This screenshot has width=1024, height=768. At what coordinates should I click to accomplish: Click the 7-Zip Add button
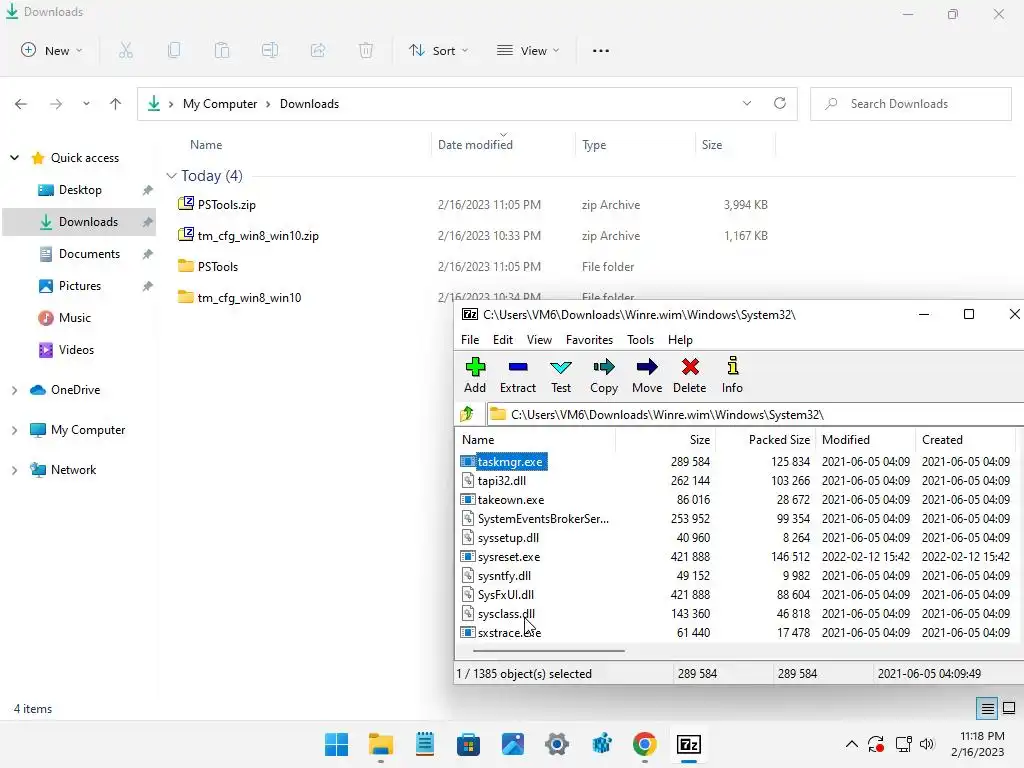[x=475, y=376]
